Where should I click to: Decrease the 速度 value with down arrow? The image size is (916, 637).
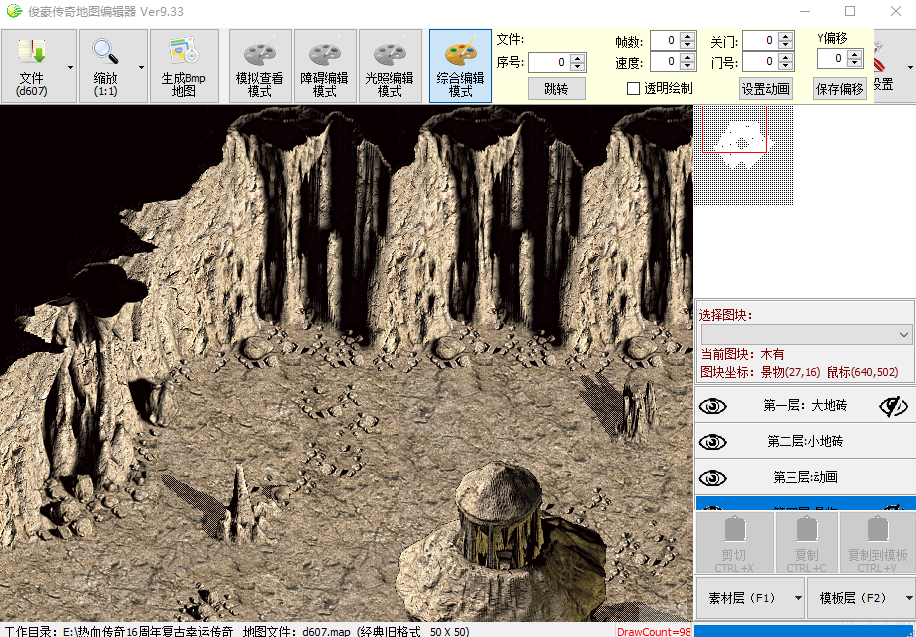pos(688,65)
